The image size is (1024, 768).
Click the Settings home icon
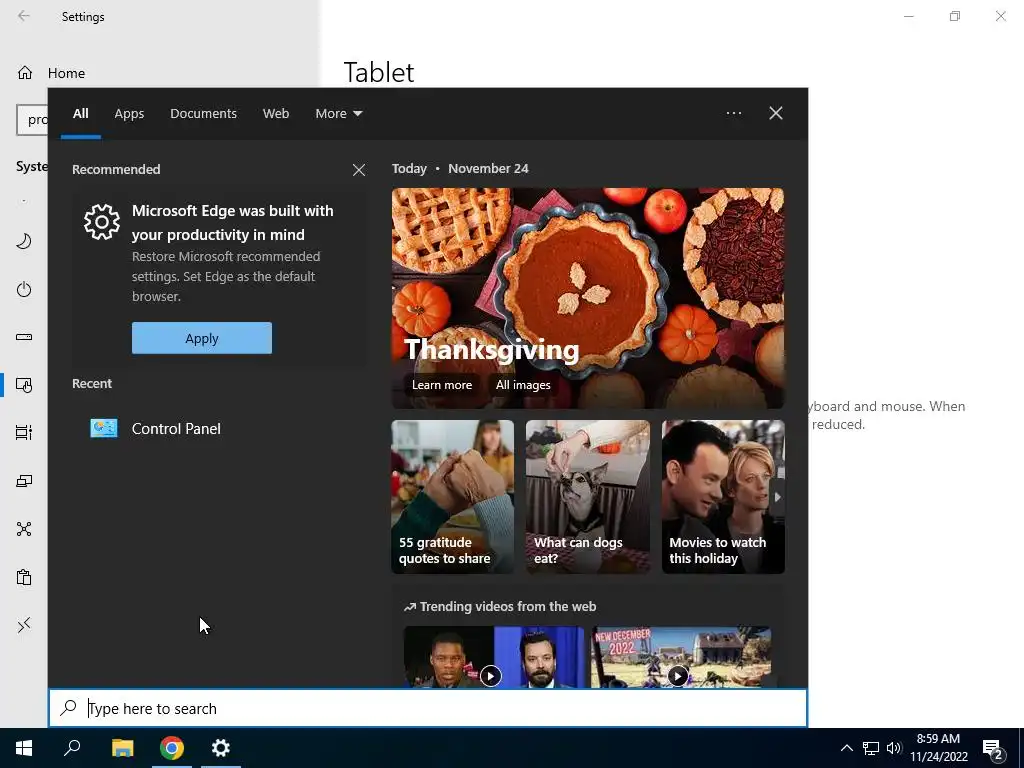click(x=25, y=73)
